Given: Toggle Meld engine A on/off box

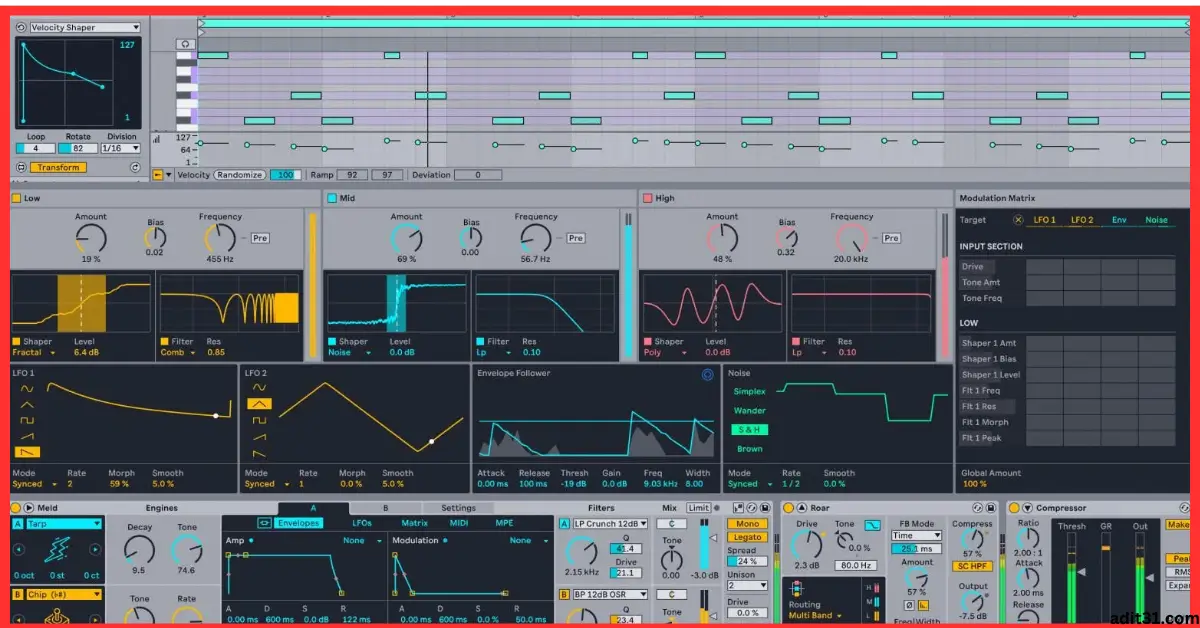Looking at the screenshot, I should pos(18,523).
